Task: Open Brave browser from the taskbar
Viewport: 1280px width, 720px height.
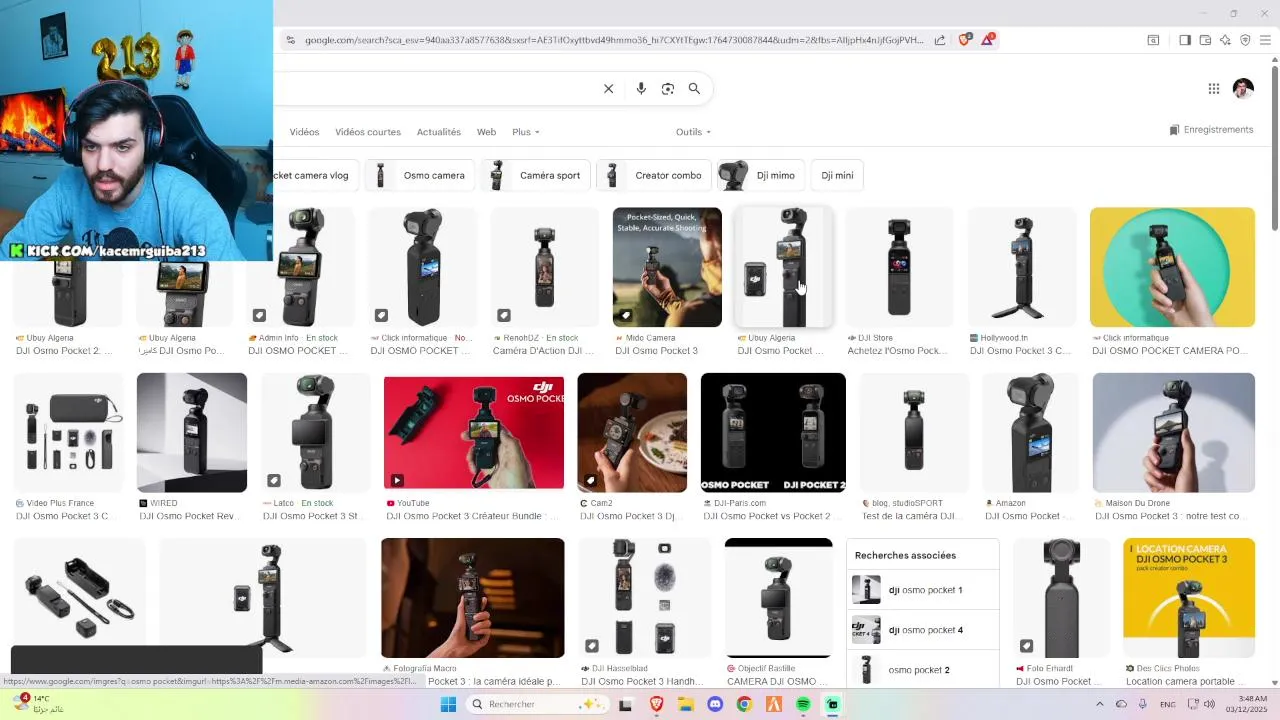Action: [x=656, y=704]
